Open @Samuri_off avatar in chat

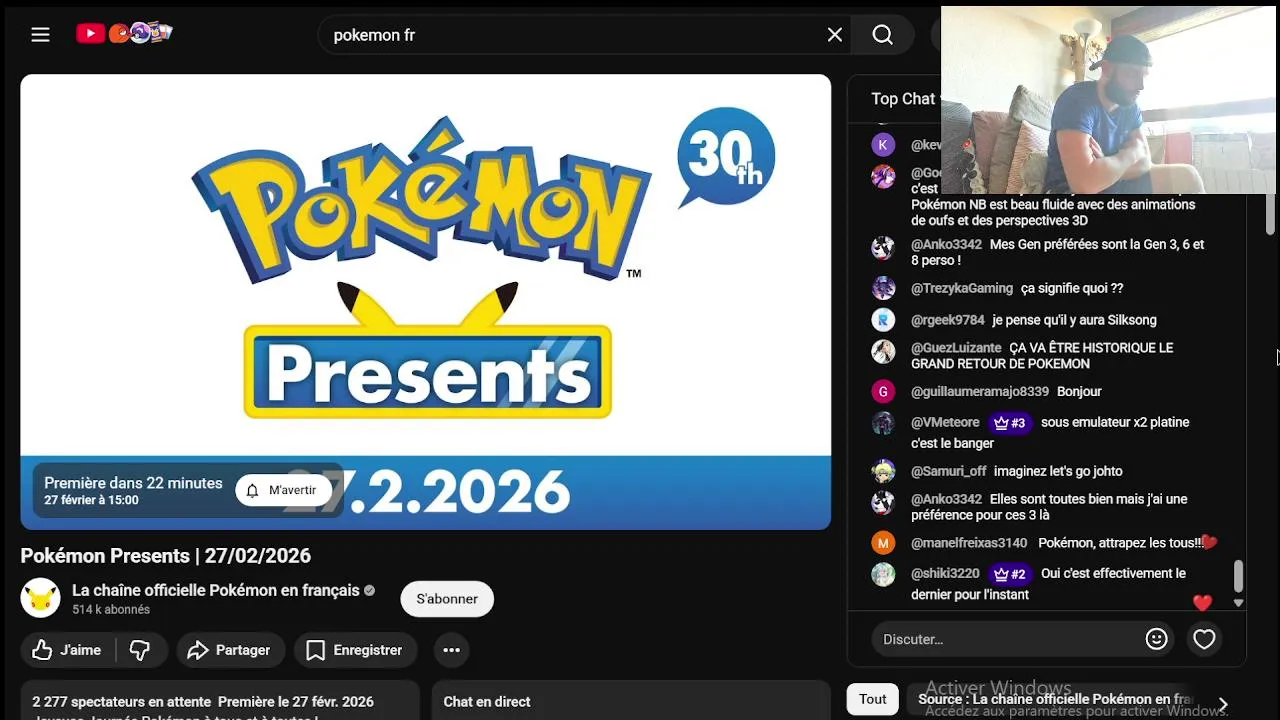coord(883,471)
